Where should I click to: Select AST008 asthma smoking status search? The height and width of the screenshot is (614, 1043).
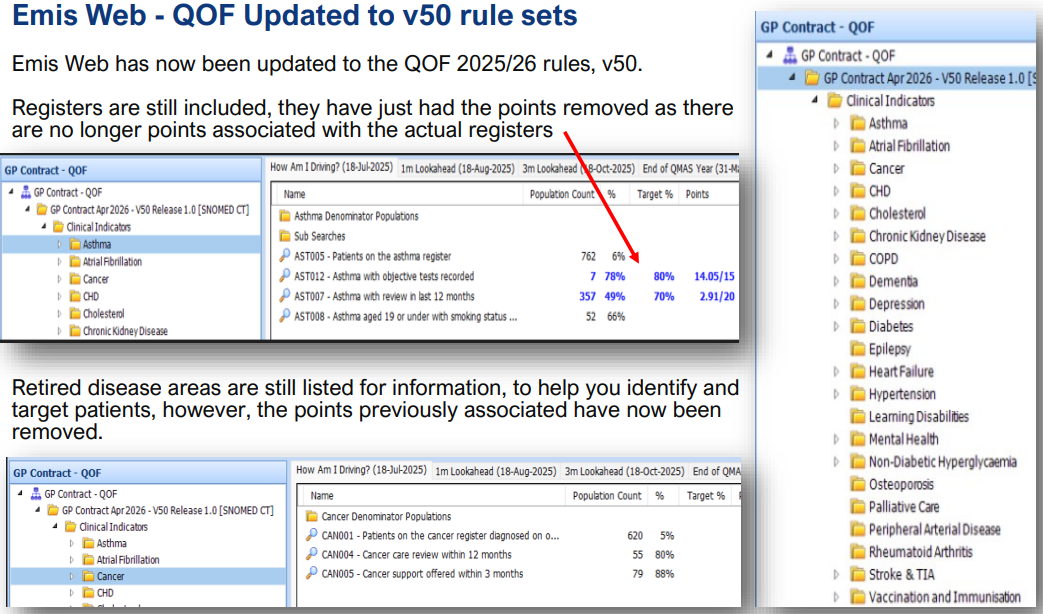pos(405,317)
